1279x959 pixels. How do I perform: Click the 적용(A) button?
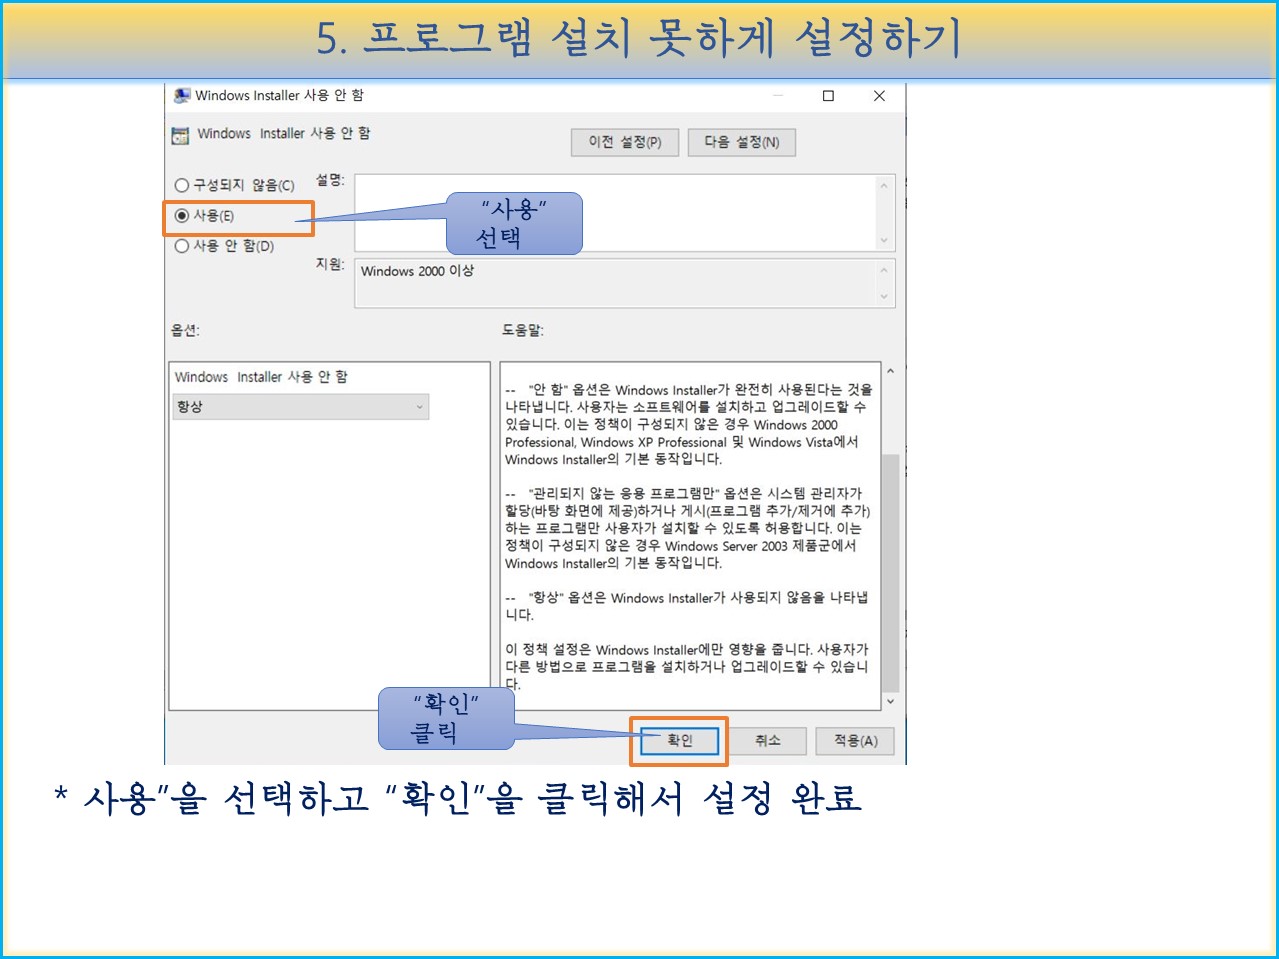pos(855,741)
